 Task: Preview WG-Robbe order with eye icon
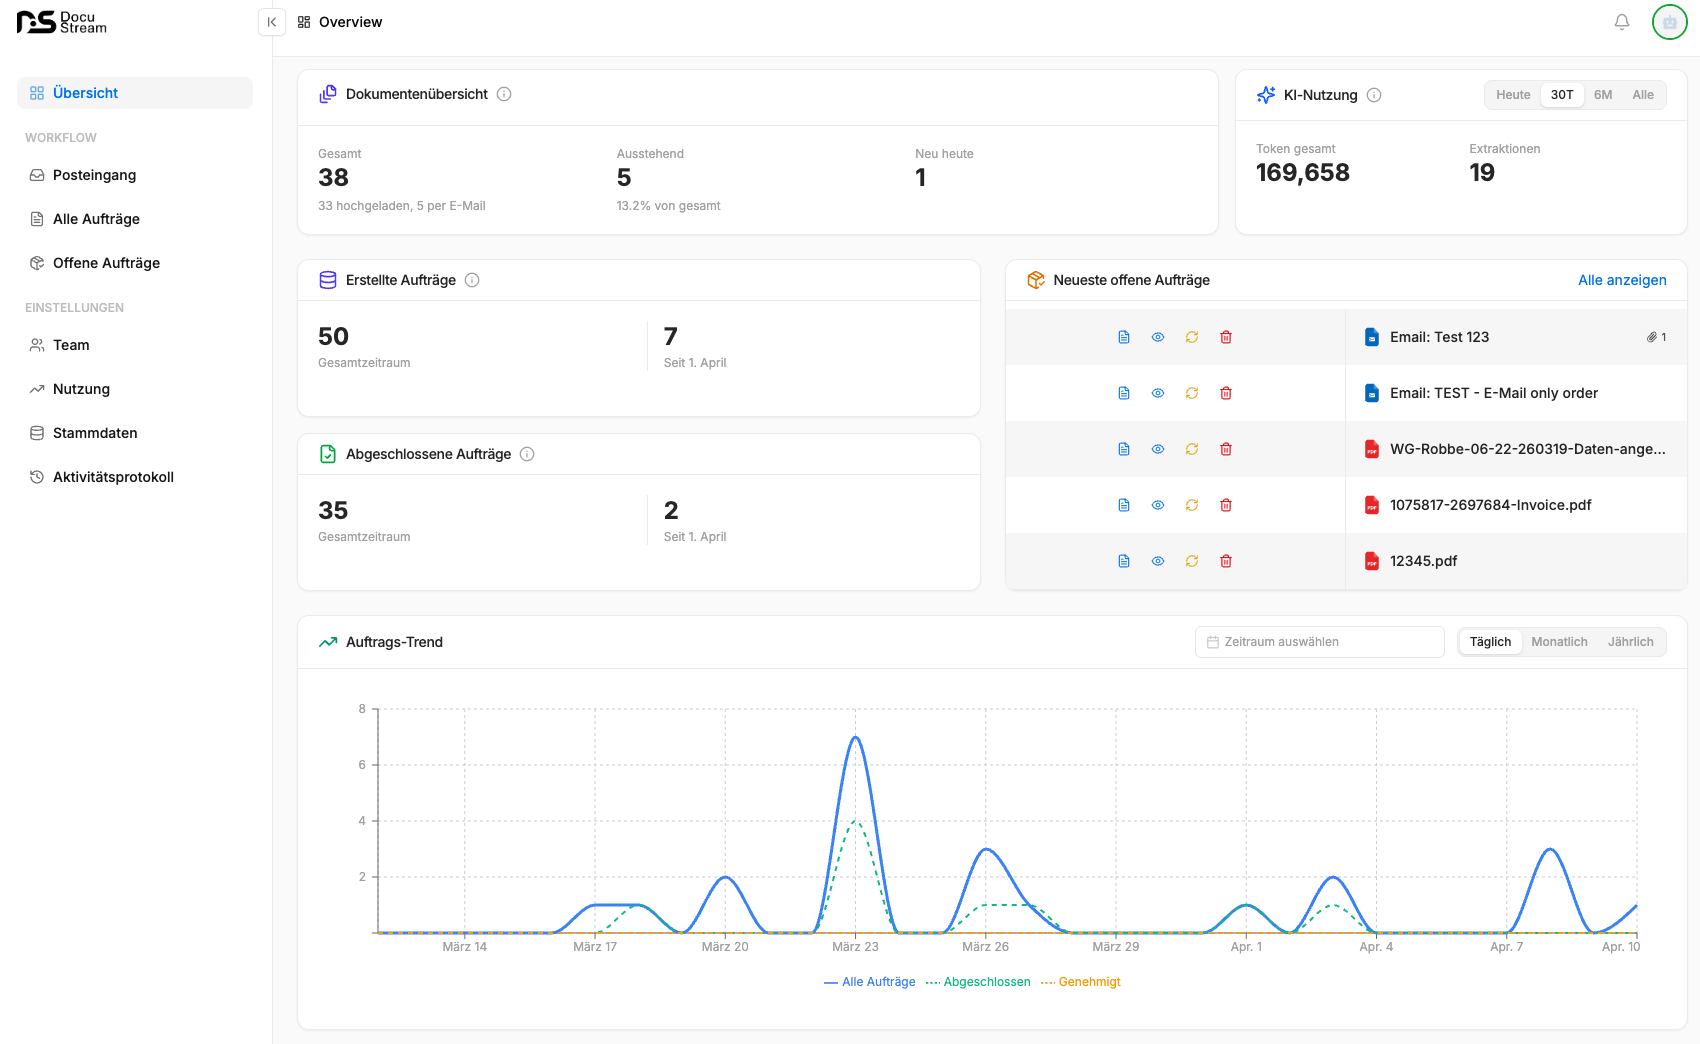pyautogui.click(x=1158, y=449)
